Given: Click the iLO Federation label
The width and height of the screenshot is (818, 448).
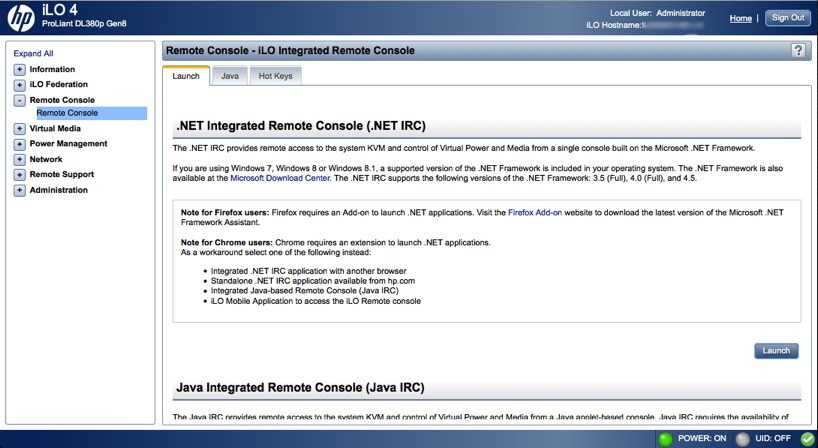Looking at the screenshot, I should pos(58,84).
